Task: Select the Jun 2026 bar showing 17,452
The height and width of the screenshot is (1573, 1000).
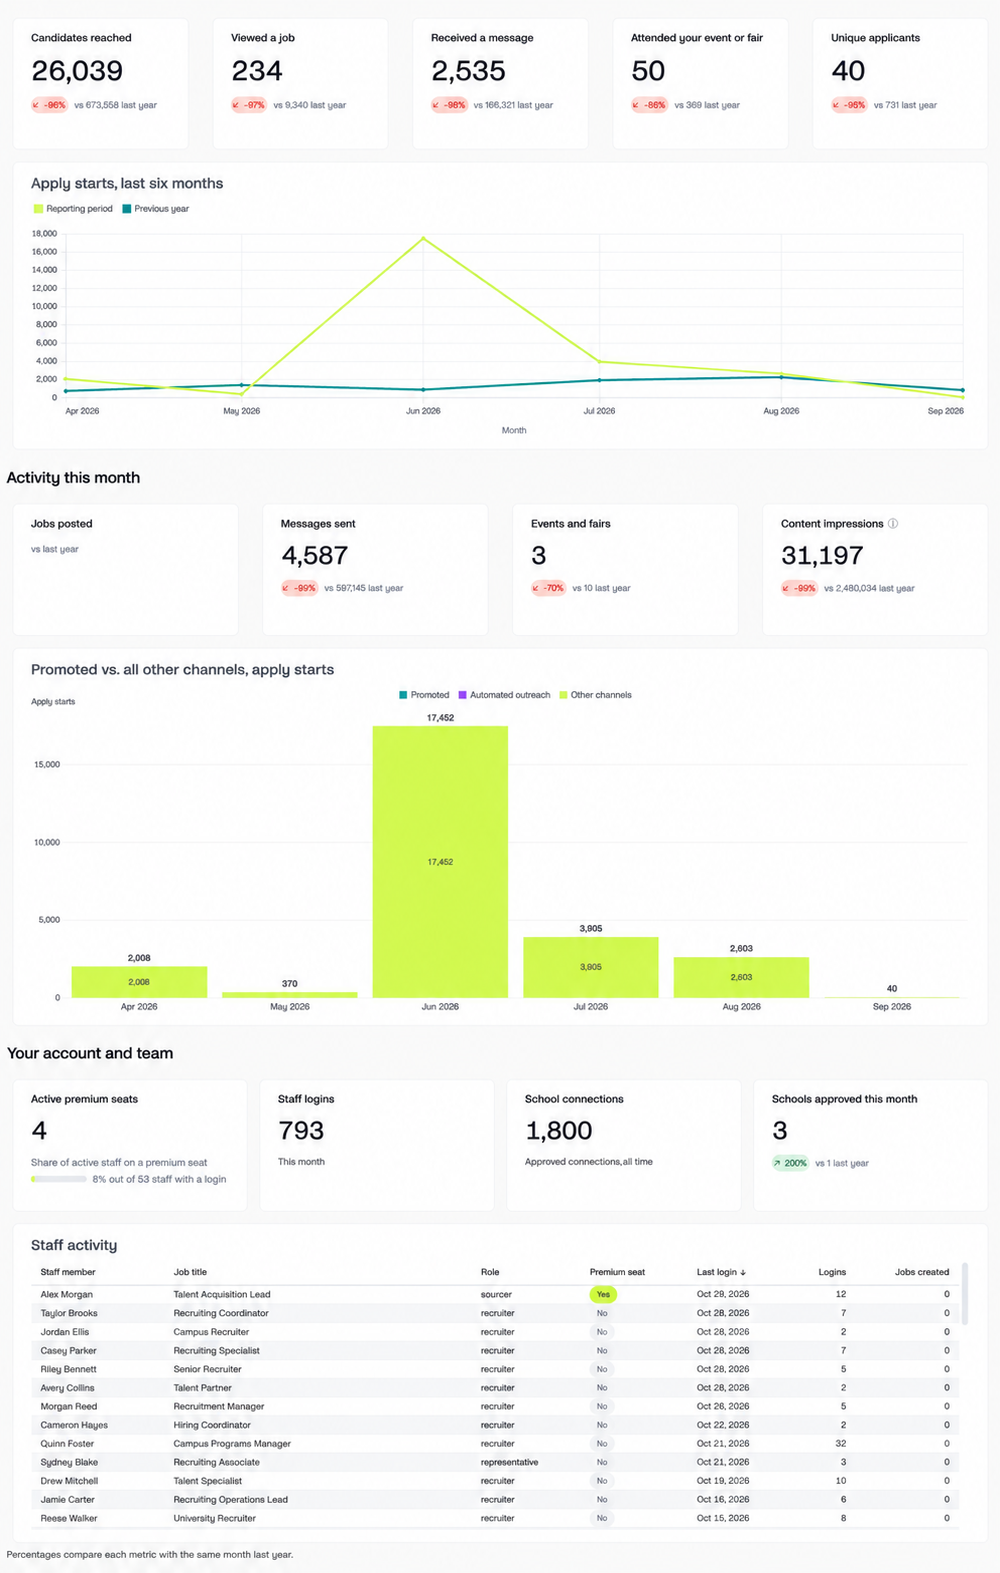Action: pyautogui.click(x=440, y=861)
